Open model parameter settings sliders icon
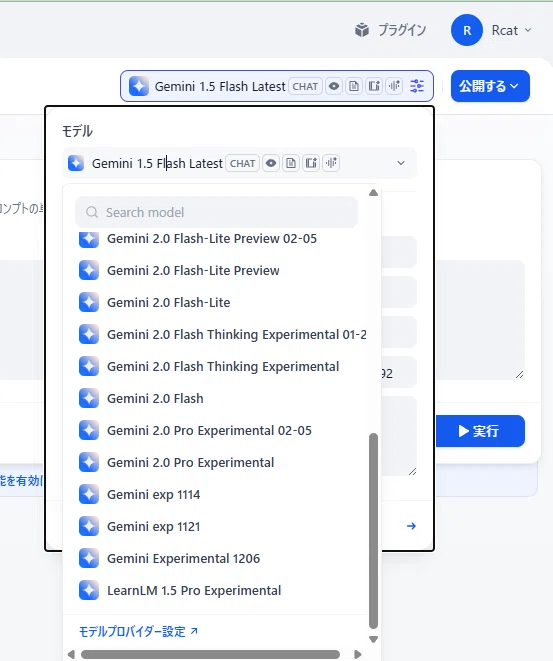Viewport: 553px width, 661px height. coord(417,86)
